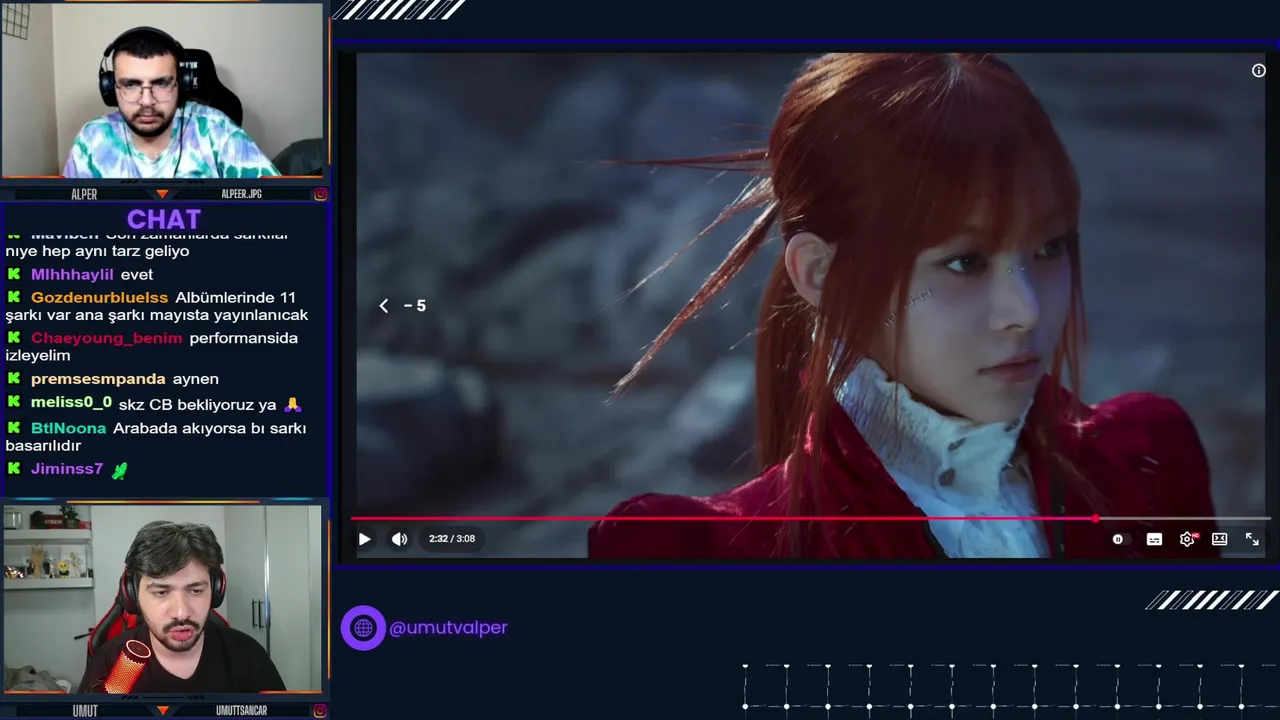Screen dimensions: 1280x720
Task: Mute the video volume speaker icon
Action: tap(399, 539)
